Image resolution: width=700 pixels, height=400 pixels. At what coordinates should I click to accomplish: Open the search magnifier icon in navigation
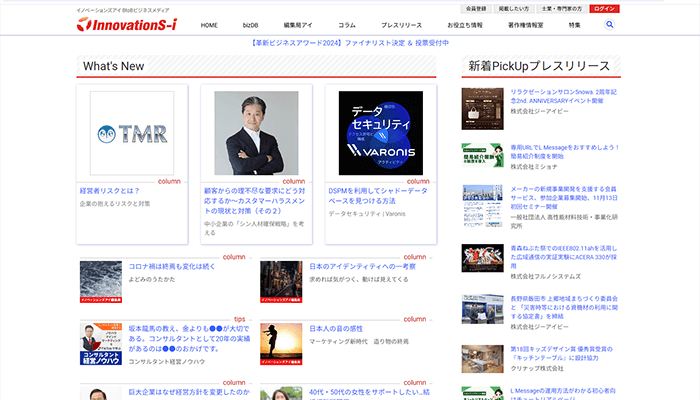pos(609,25)
